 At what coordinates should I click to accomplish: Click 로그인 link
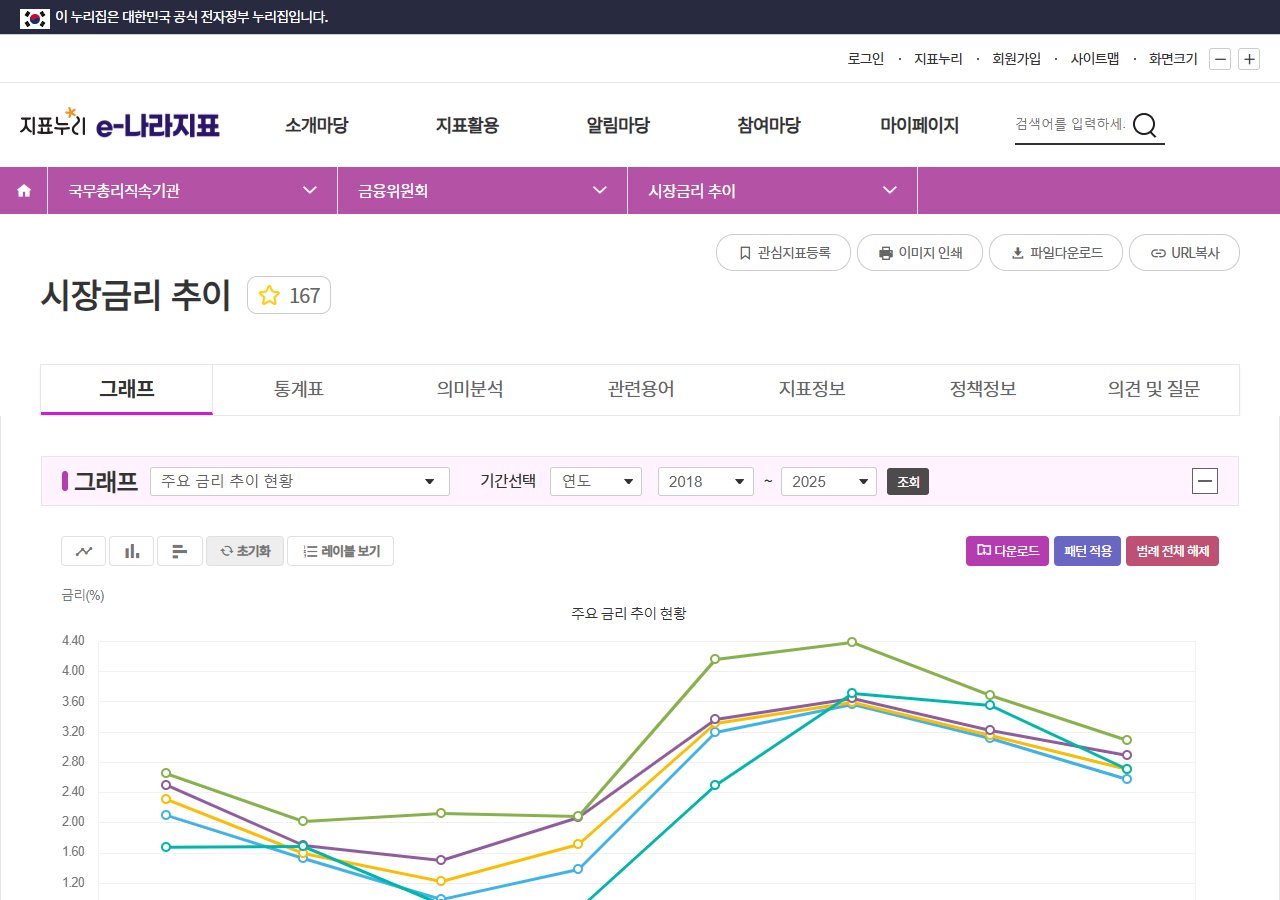866,59
